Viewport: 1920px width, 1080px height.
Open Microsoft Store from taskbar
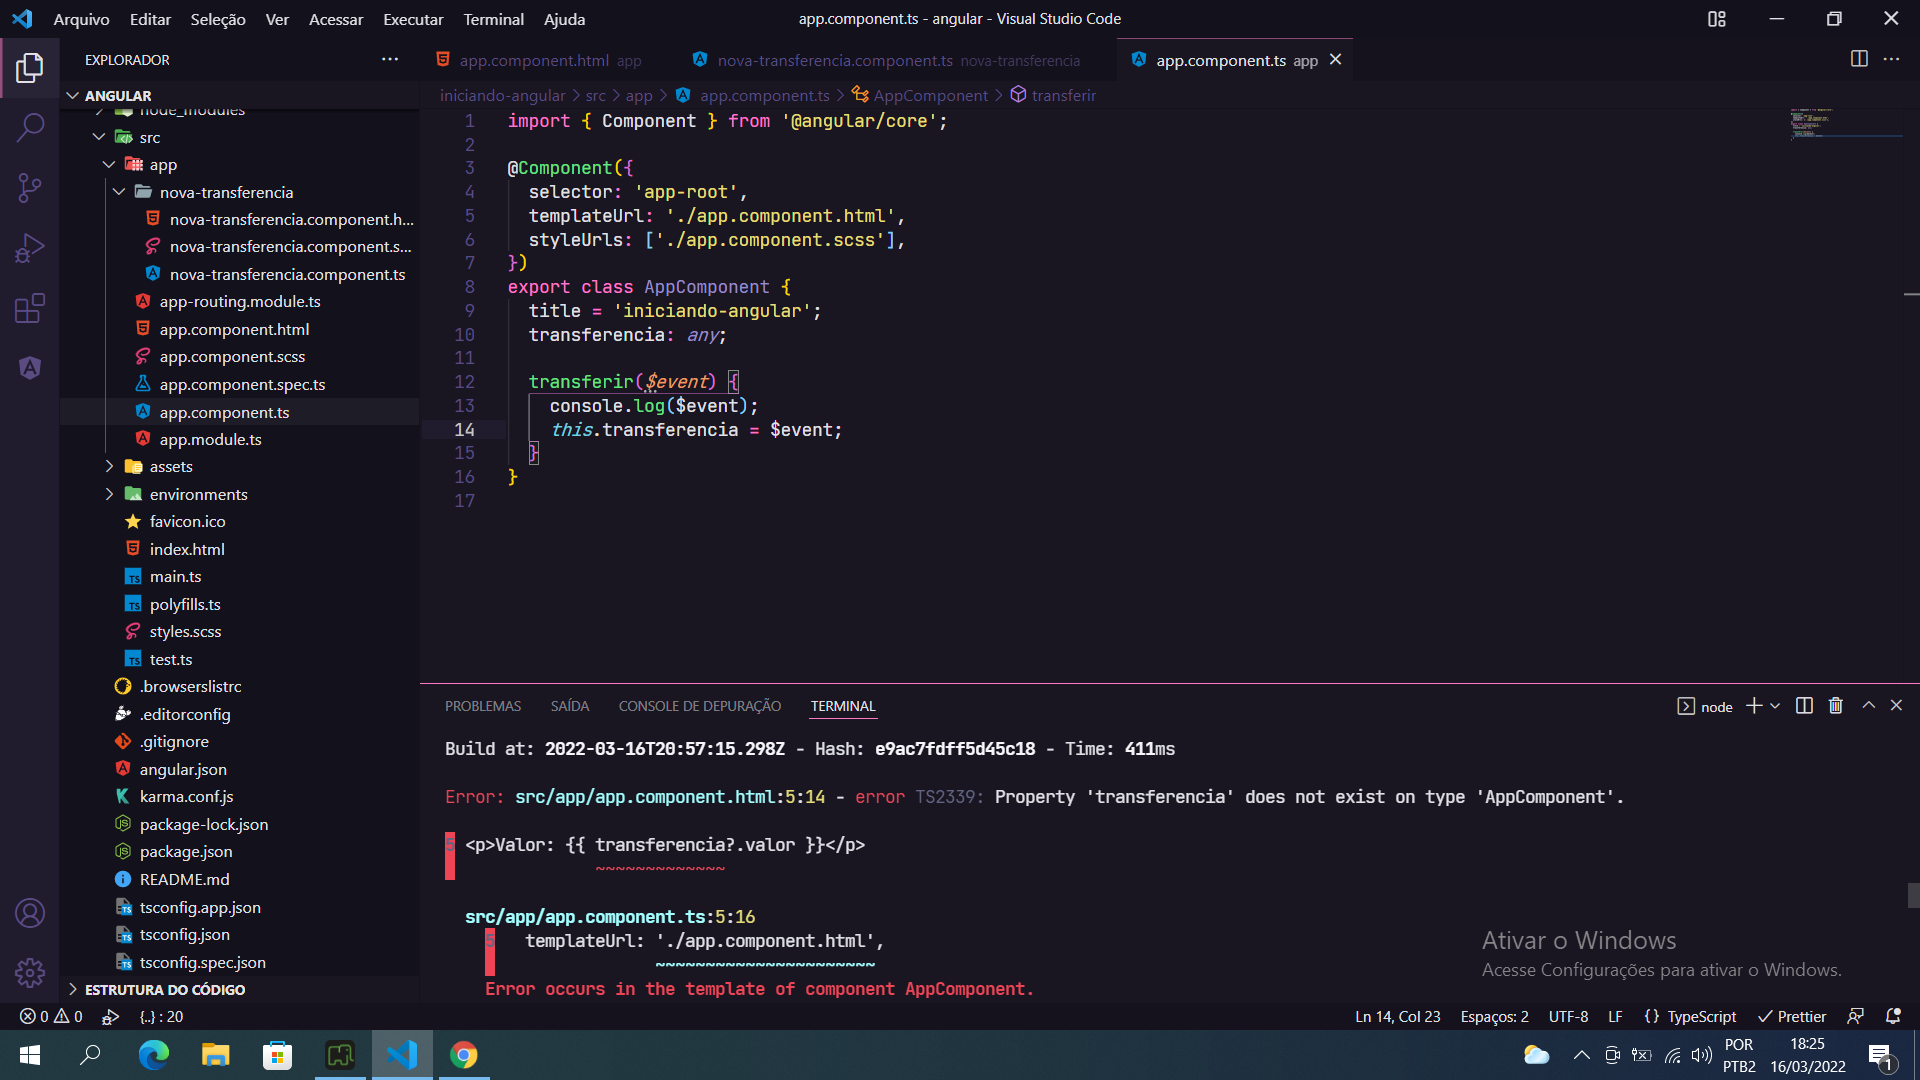[277, 1055]
